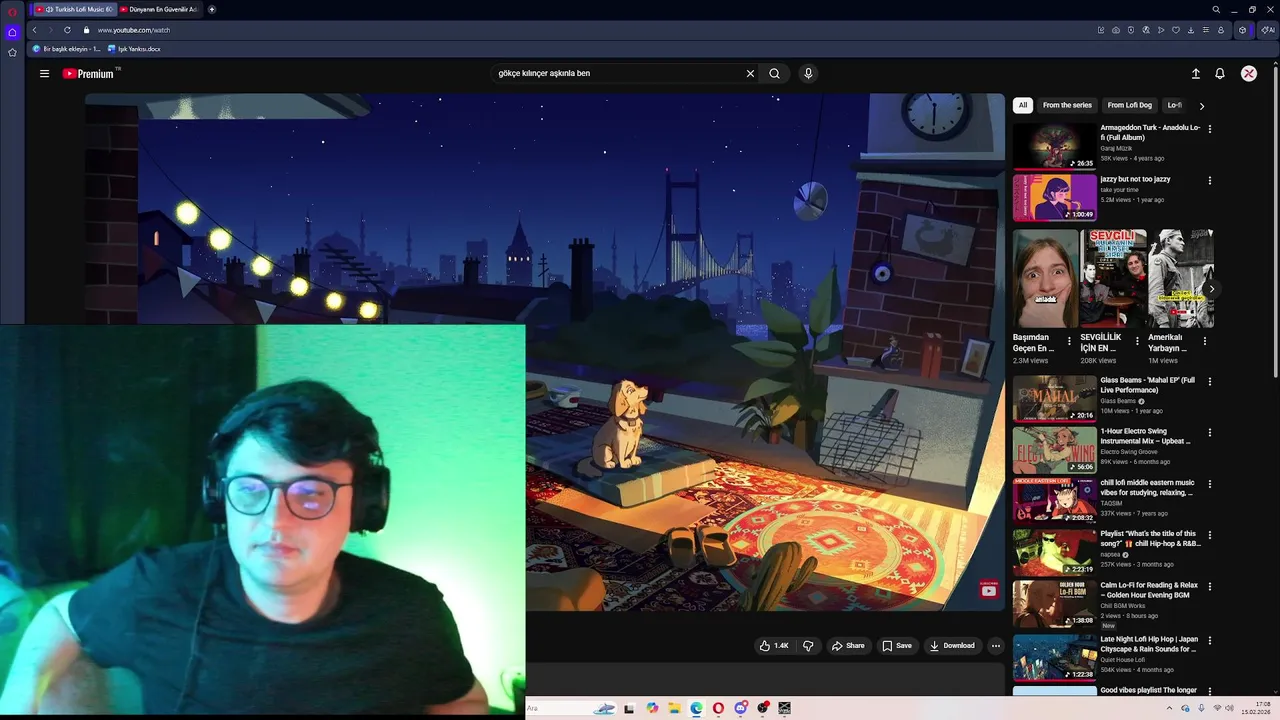Switch to the 'Dünyanın En Güvenilir' tab
The width and height of the screenshot is (1280, 720).
coord(160,9)
